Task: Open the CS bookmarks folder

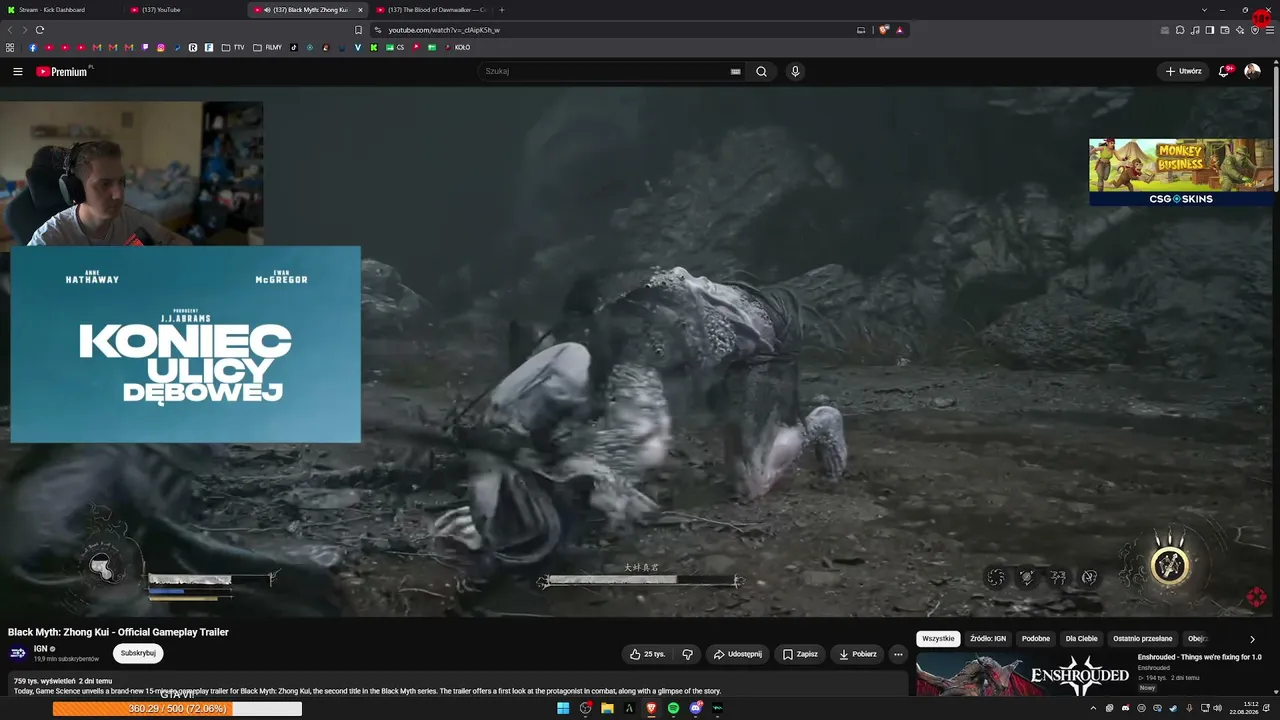Action: [396, 47]
